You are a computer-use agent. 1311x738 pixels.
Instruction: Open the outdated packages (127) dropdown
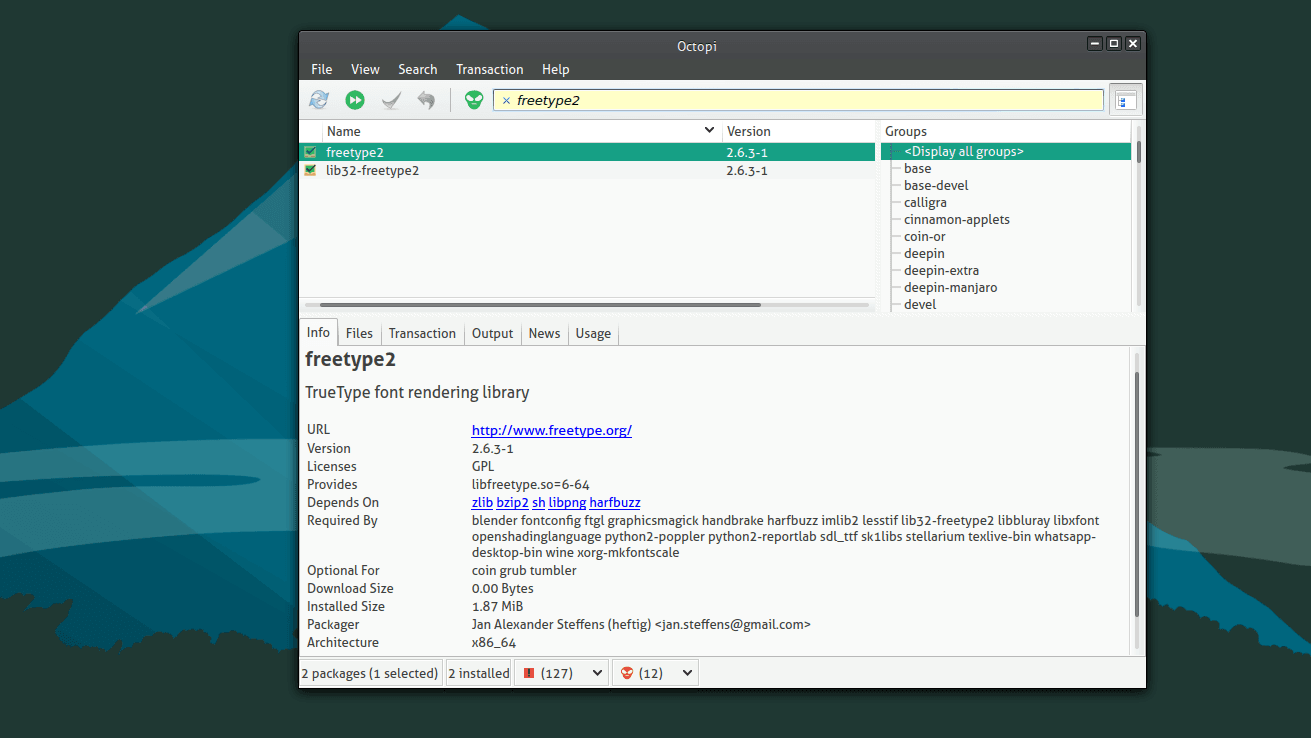tap(560, 673)
